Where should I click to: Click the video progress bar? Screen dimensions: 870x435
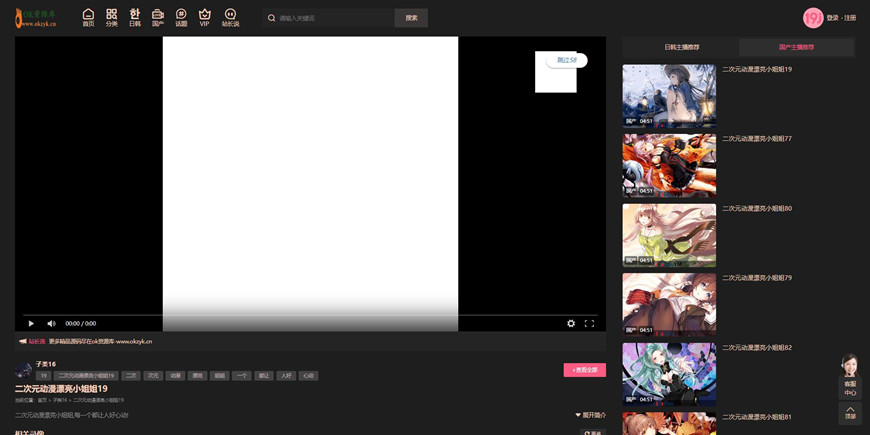[310, 315]
